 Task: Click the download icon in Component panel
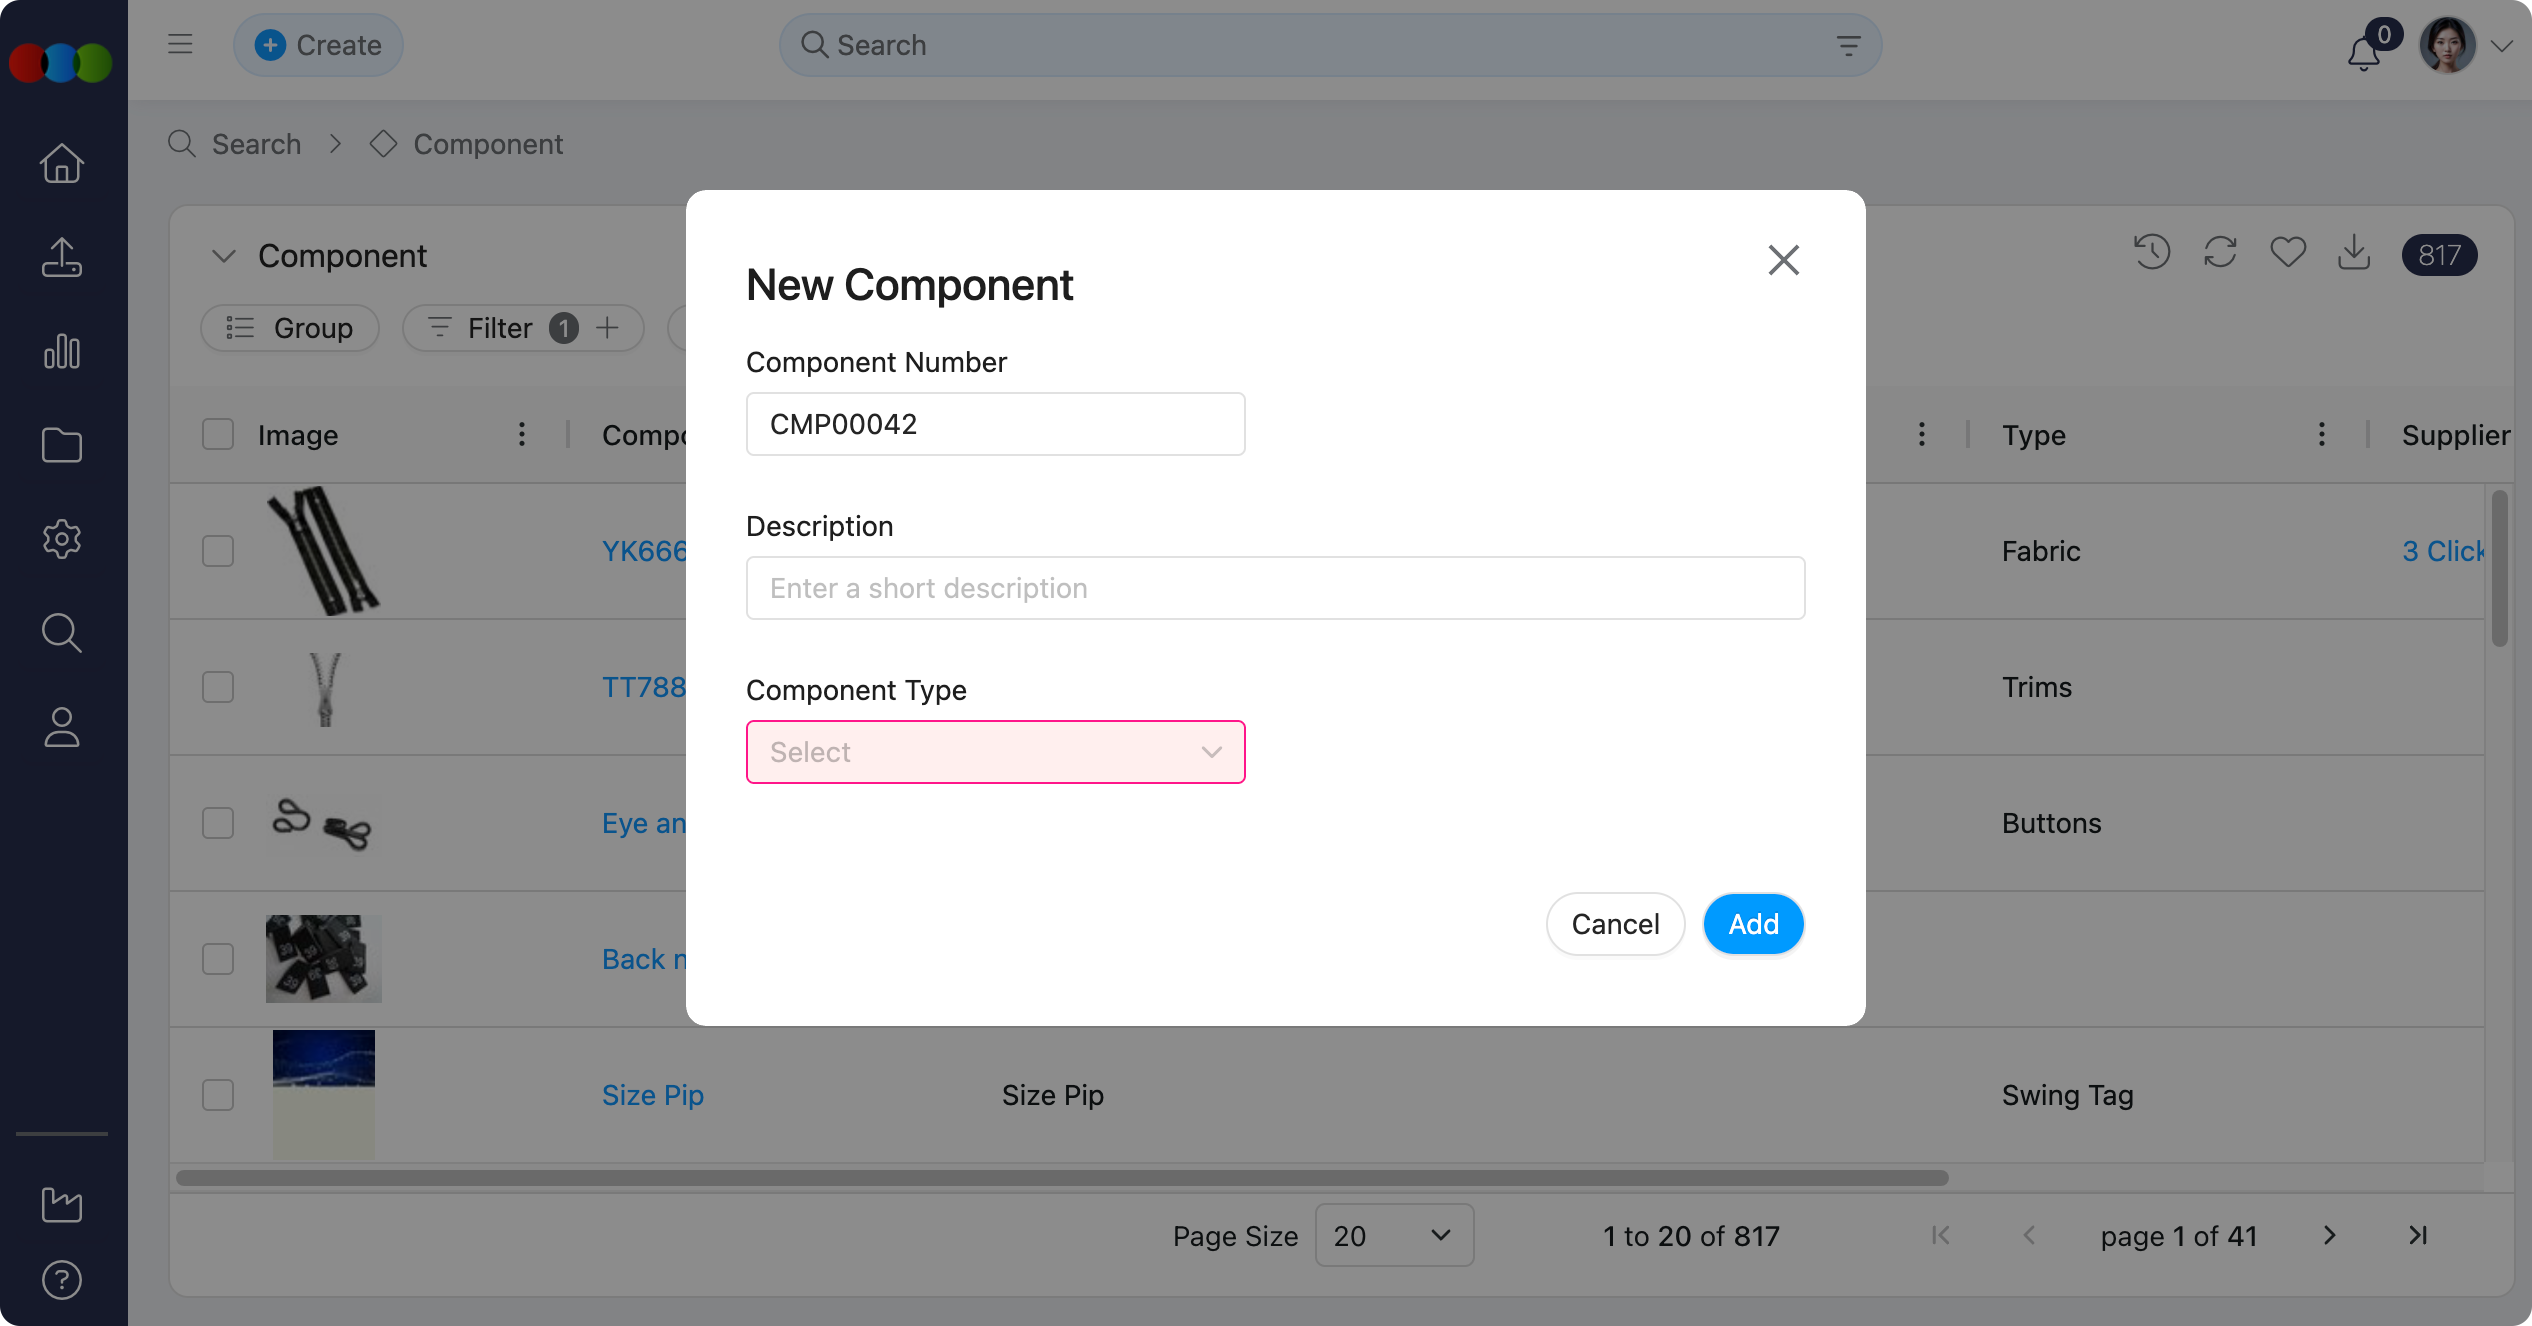(2355, 253)
